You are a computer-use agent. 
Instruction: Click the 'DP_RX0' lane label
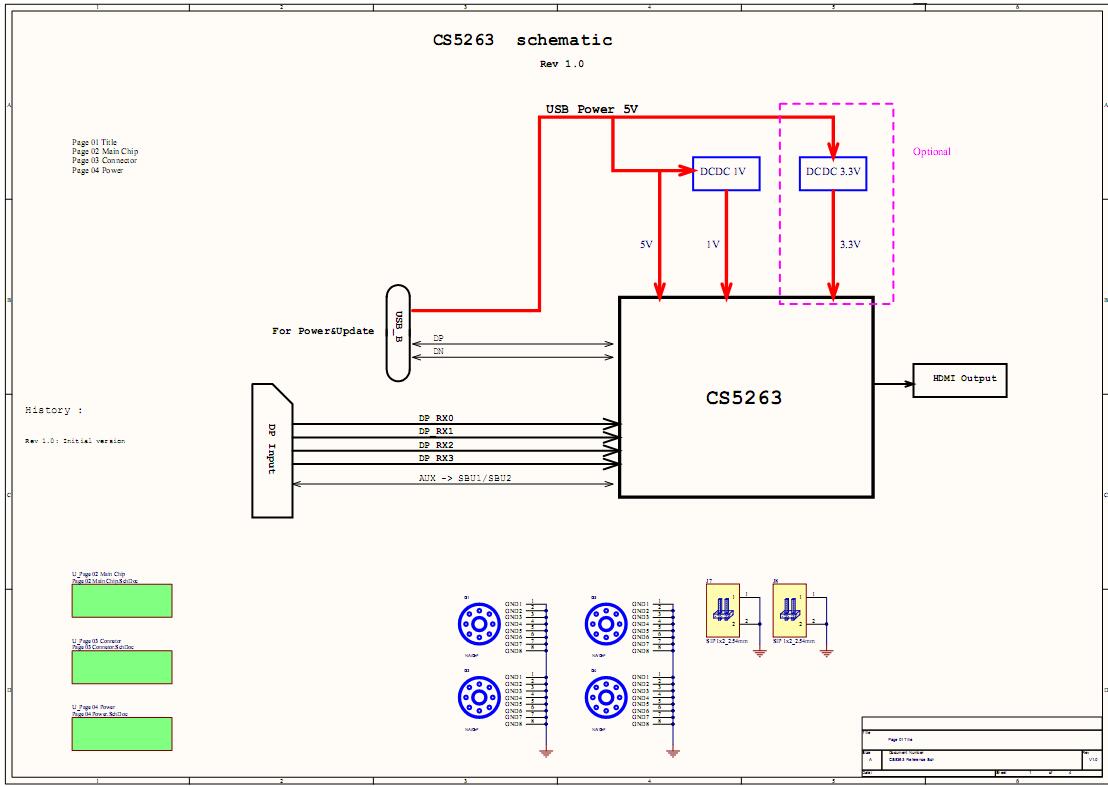tap(436, 418)
